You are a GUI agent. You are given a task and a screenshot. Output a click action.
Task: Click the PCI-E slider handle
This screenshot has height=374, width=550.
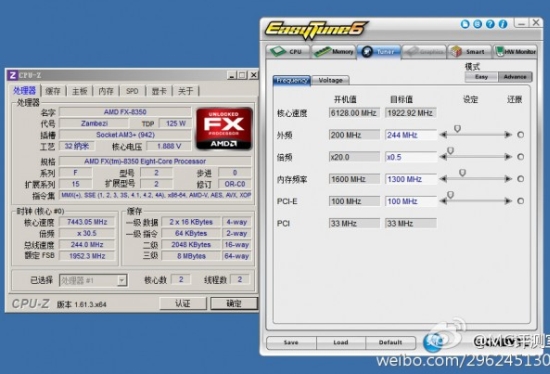pos(451,195)
